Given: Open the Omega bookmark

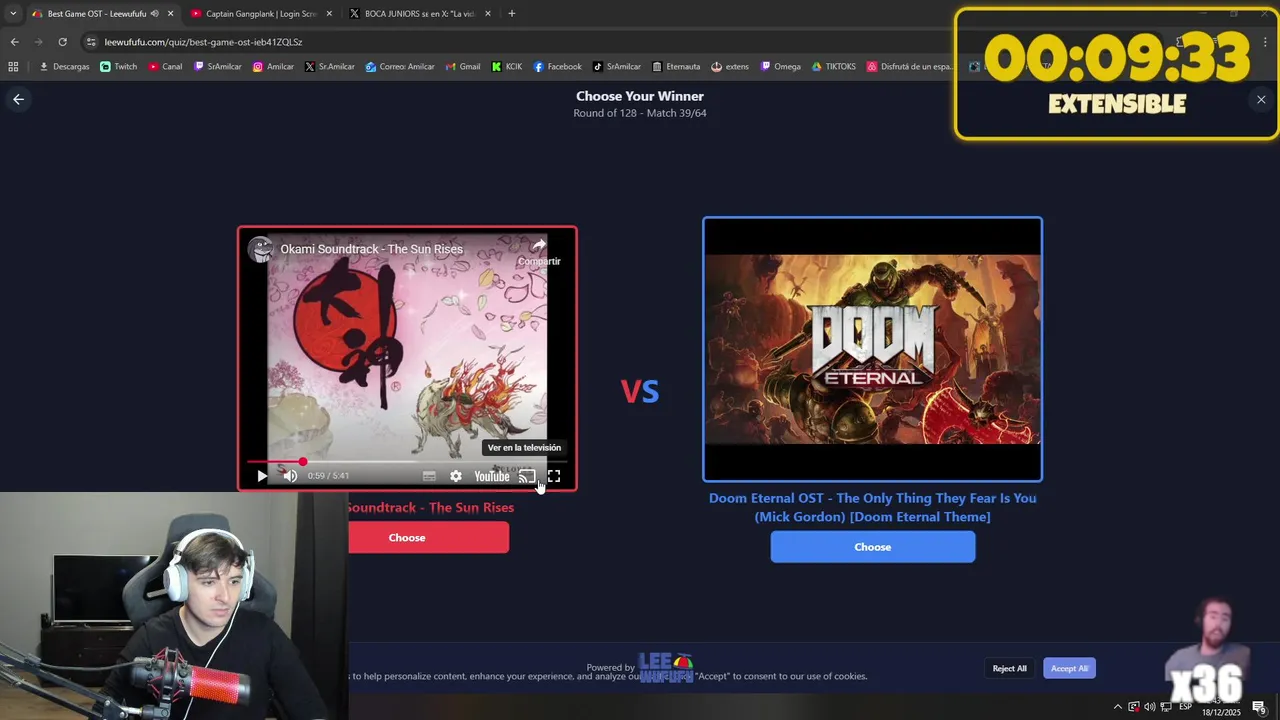Looking at the screenshot, I should pyautogui.click(x=781, y=66).
